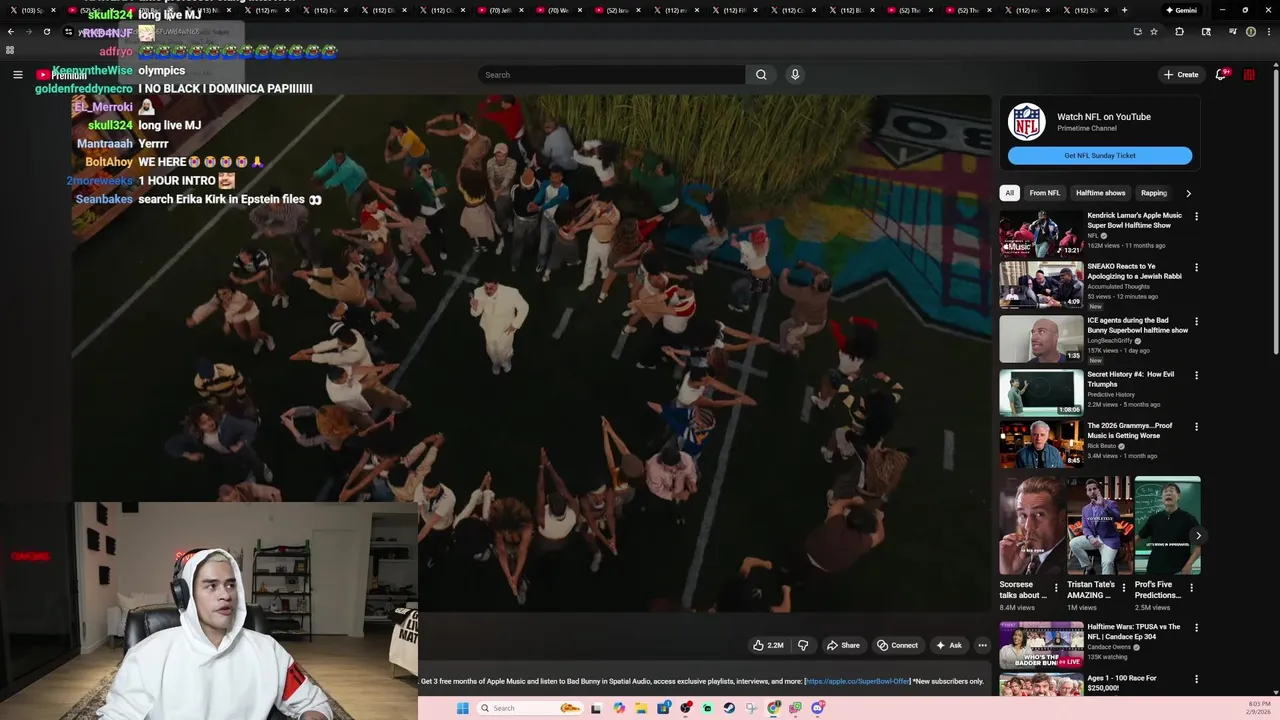Open the YouTube hamburger guide menu
This screenshot has width=1280, height=720.
click(x=17, y=75)
